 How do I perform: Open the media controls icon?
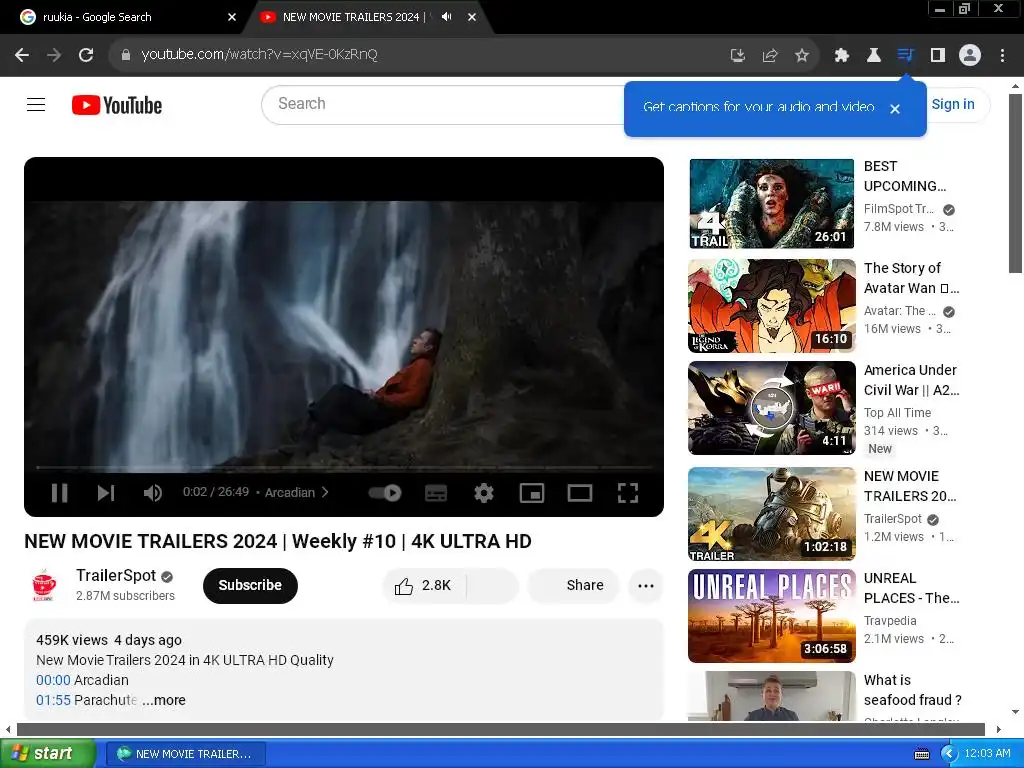tap(906, 55)
